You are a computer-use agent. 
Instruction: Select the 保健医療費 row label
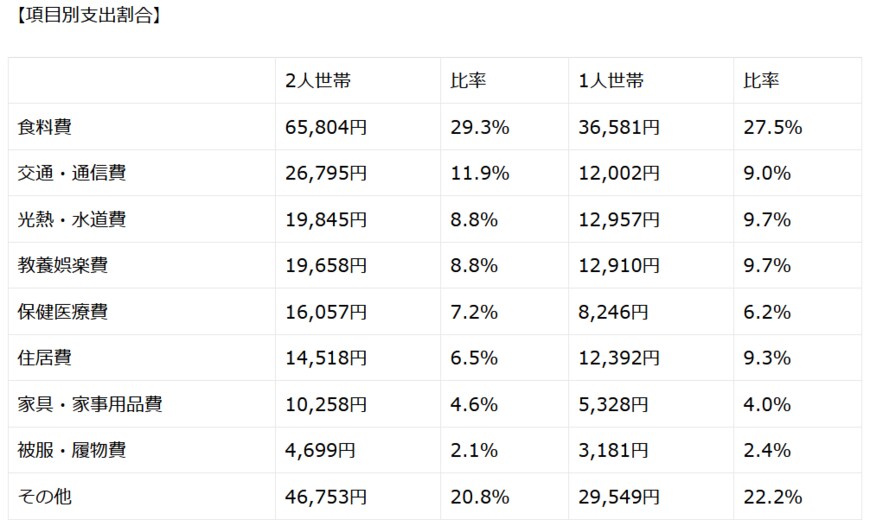pyautogui.click(x=63, y=311)
